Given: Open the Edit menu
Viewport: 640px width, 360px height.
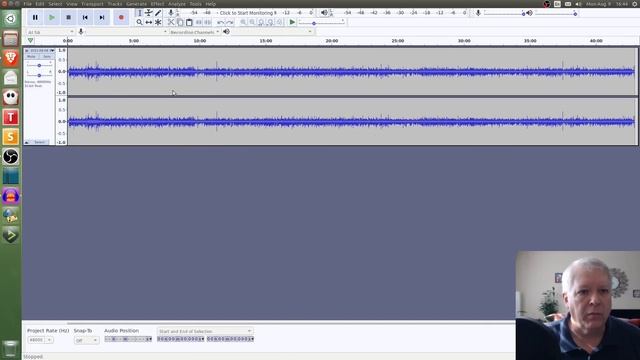Looking at the screenshot, I should point(40,4).
